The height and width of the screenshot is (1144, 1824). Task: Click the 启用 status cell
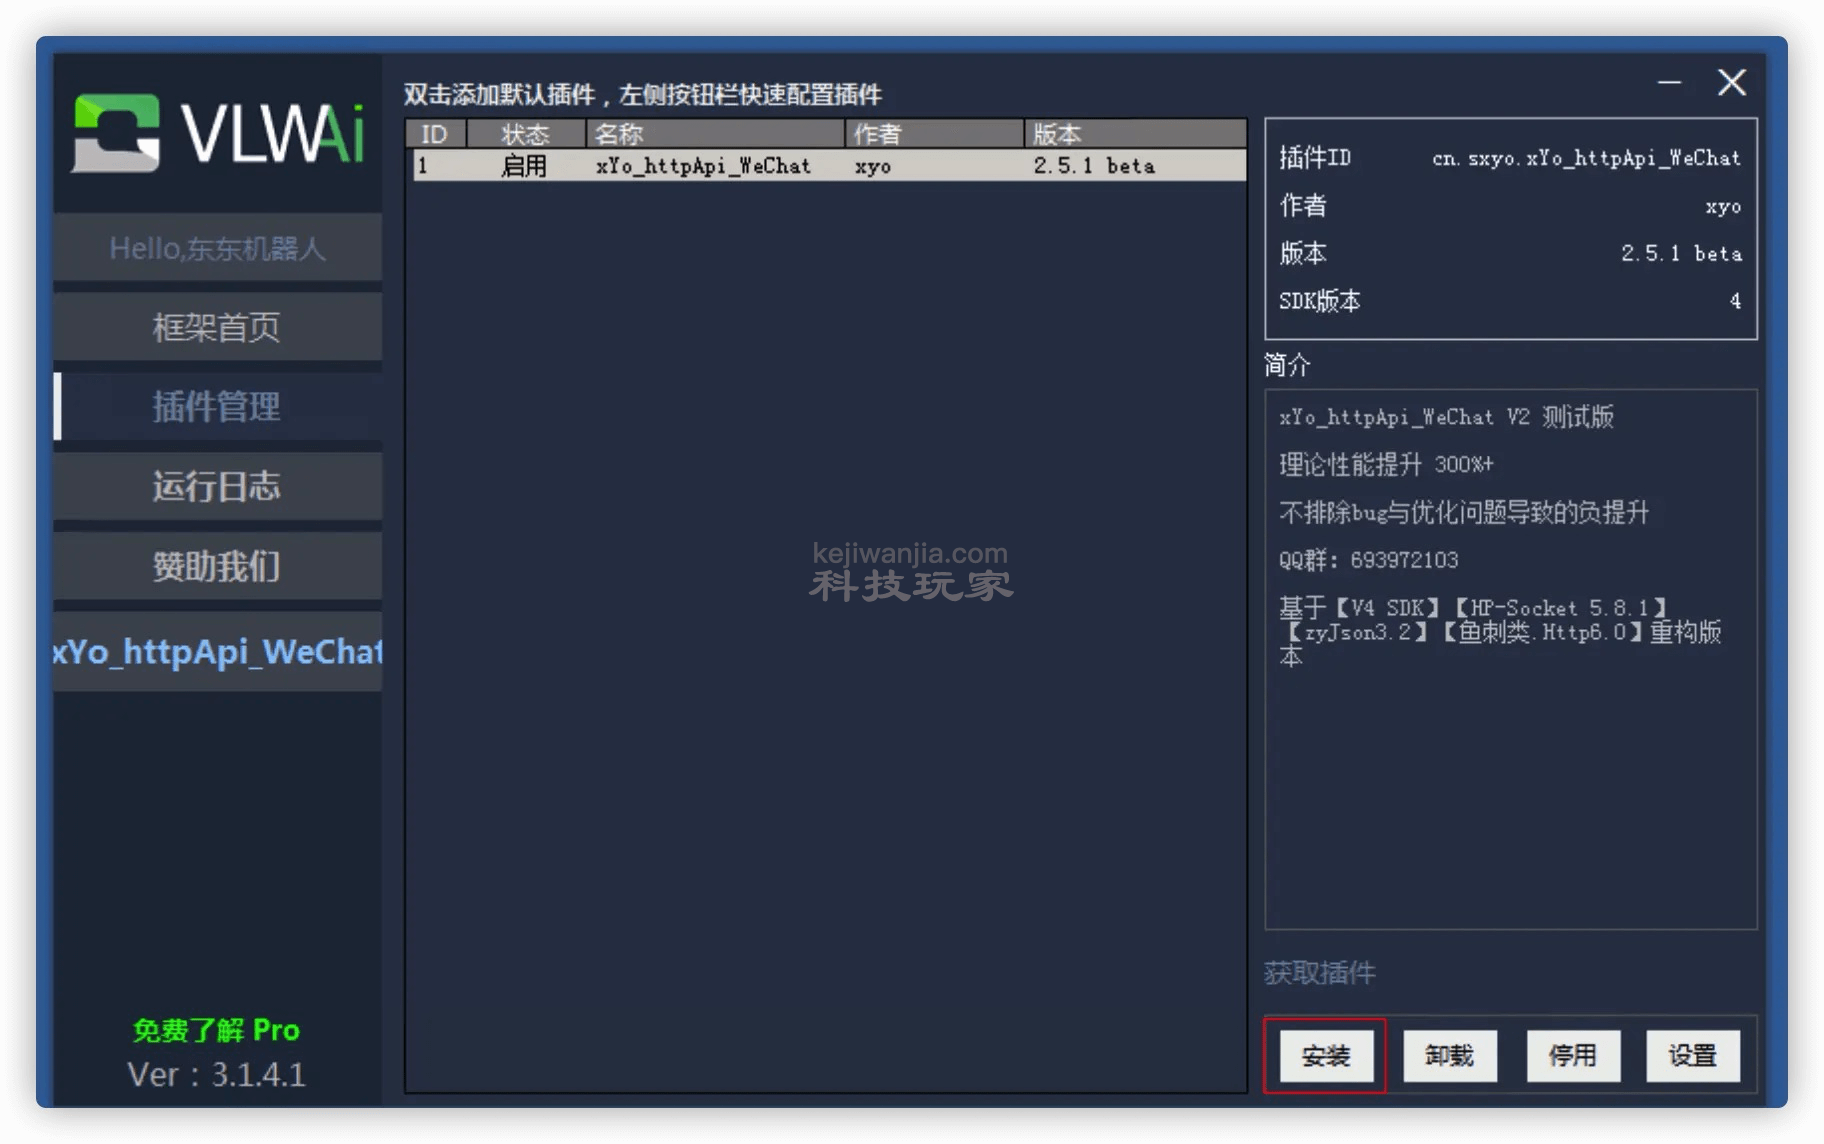524,166
